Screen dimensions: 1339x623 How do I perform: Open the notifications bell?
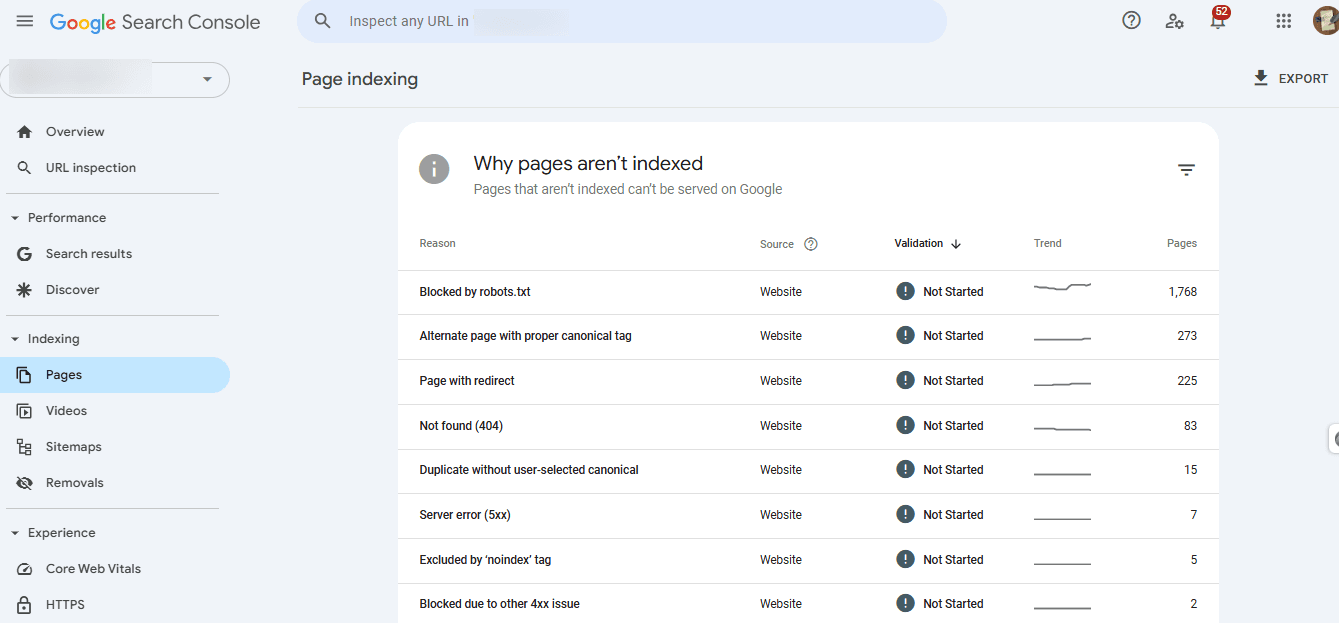click(1218, 20)
